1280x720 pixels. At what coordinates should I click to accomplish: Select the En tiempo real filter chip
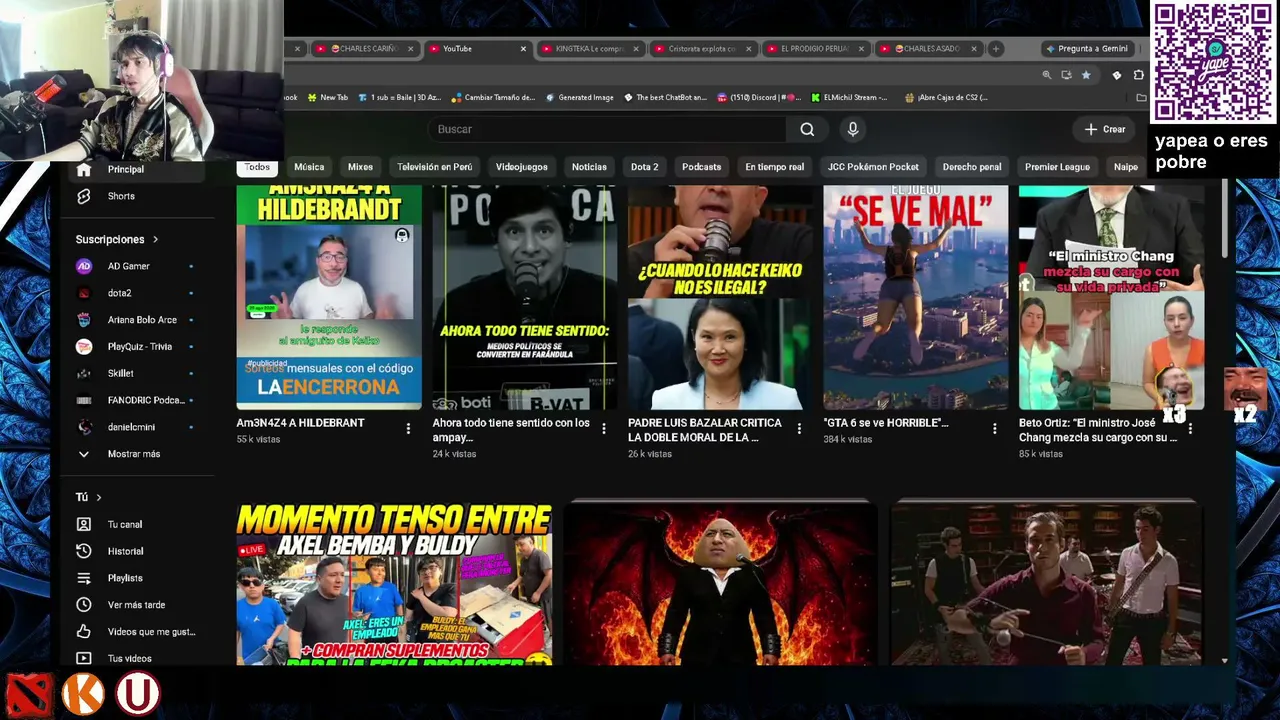[774, 167]
